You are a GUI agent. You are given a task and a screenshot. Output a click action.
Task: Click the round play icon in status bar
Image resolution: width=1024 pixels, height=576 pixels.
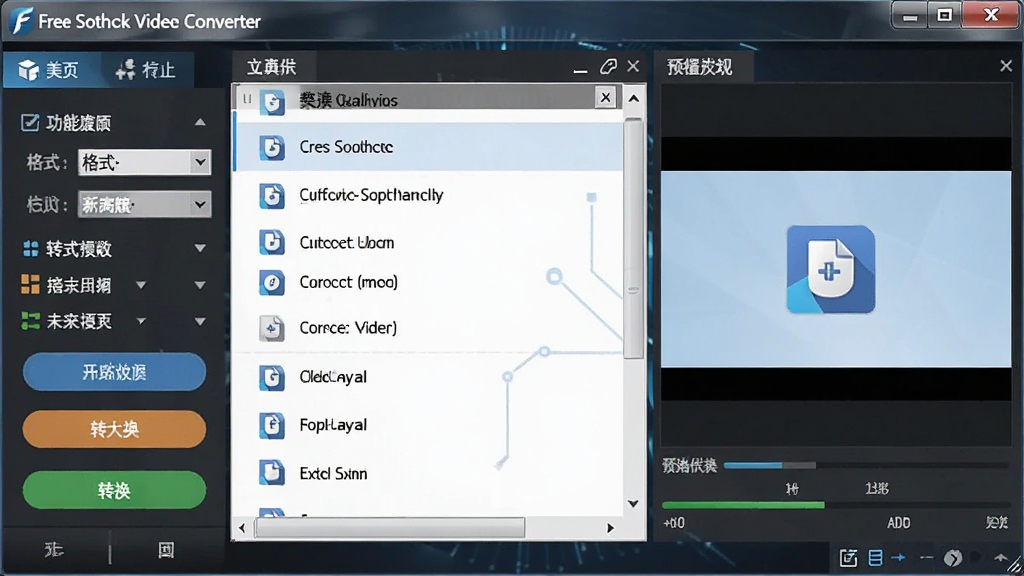point(953,558)
